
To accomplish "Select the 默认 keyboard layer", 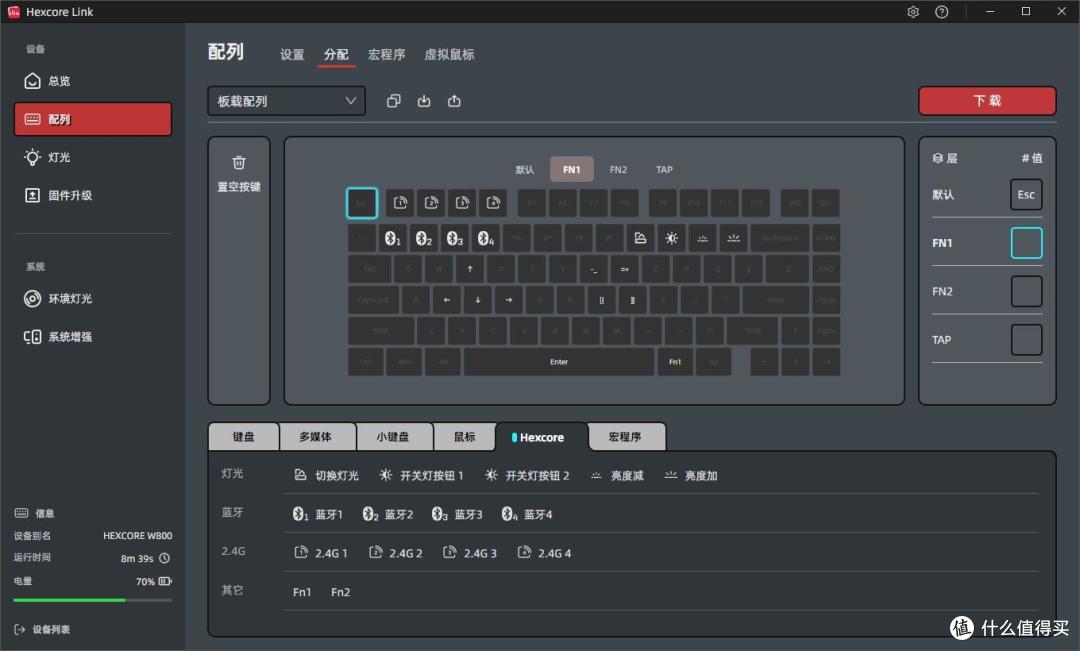I will (x=525, y=169).
